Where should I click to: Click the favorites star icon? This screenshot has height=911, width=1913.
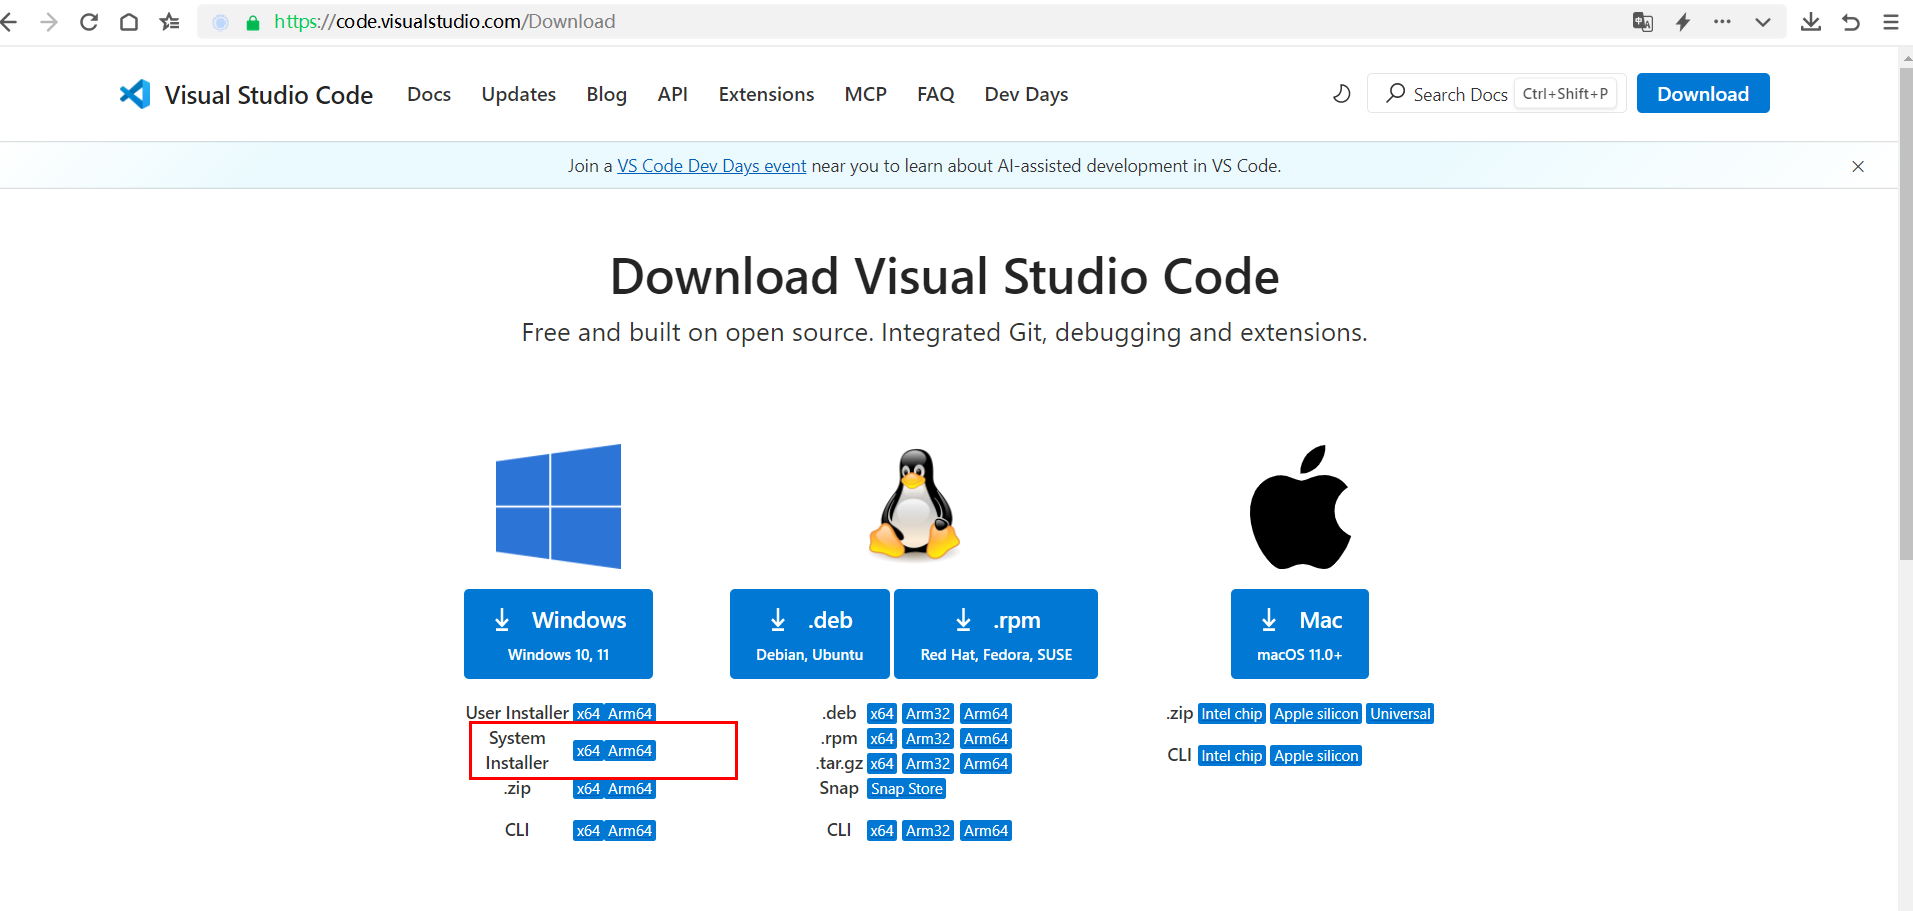coord(169,22)
